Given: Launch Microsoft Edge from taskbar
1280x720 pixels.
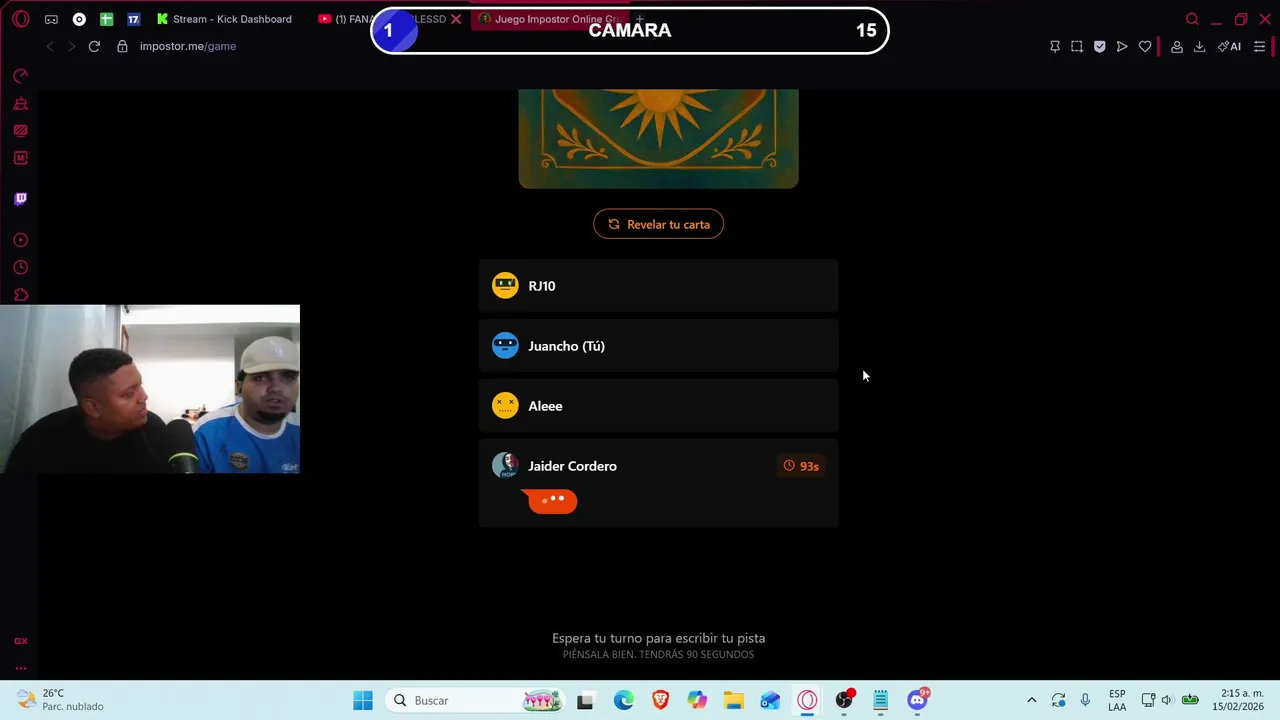Looking at the screenshot, I should pyautogui.click(x=623, y=700).
